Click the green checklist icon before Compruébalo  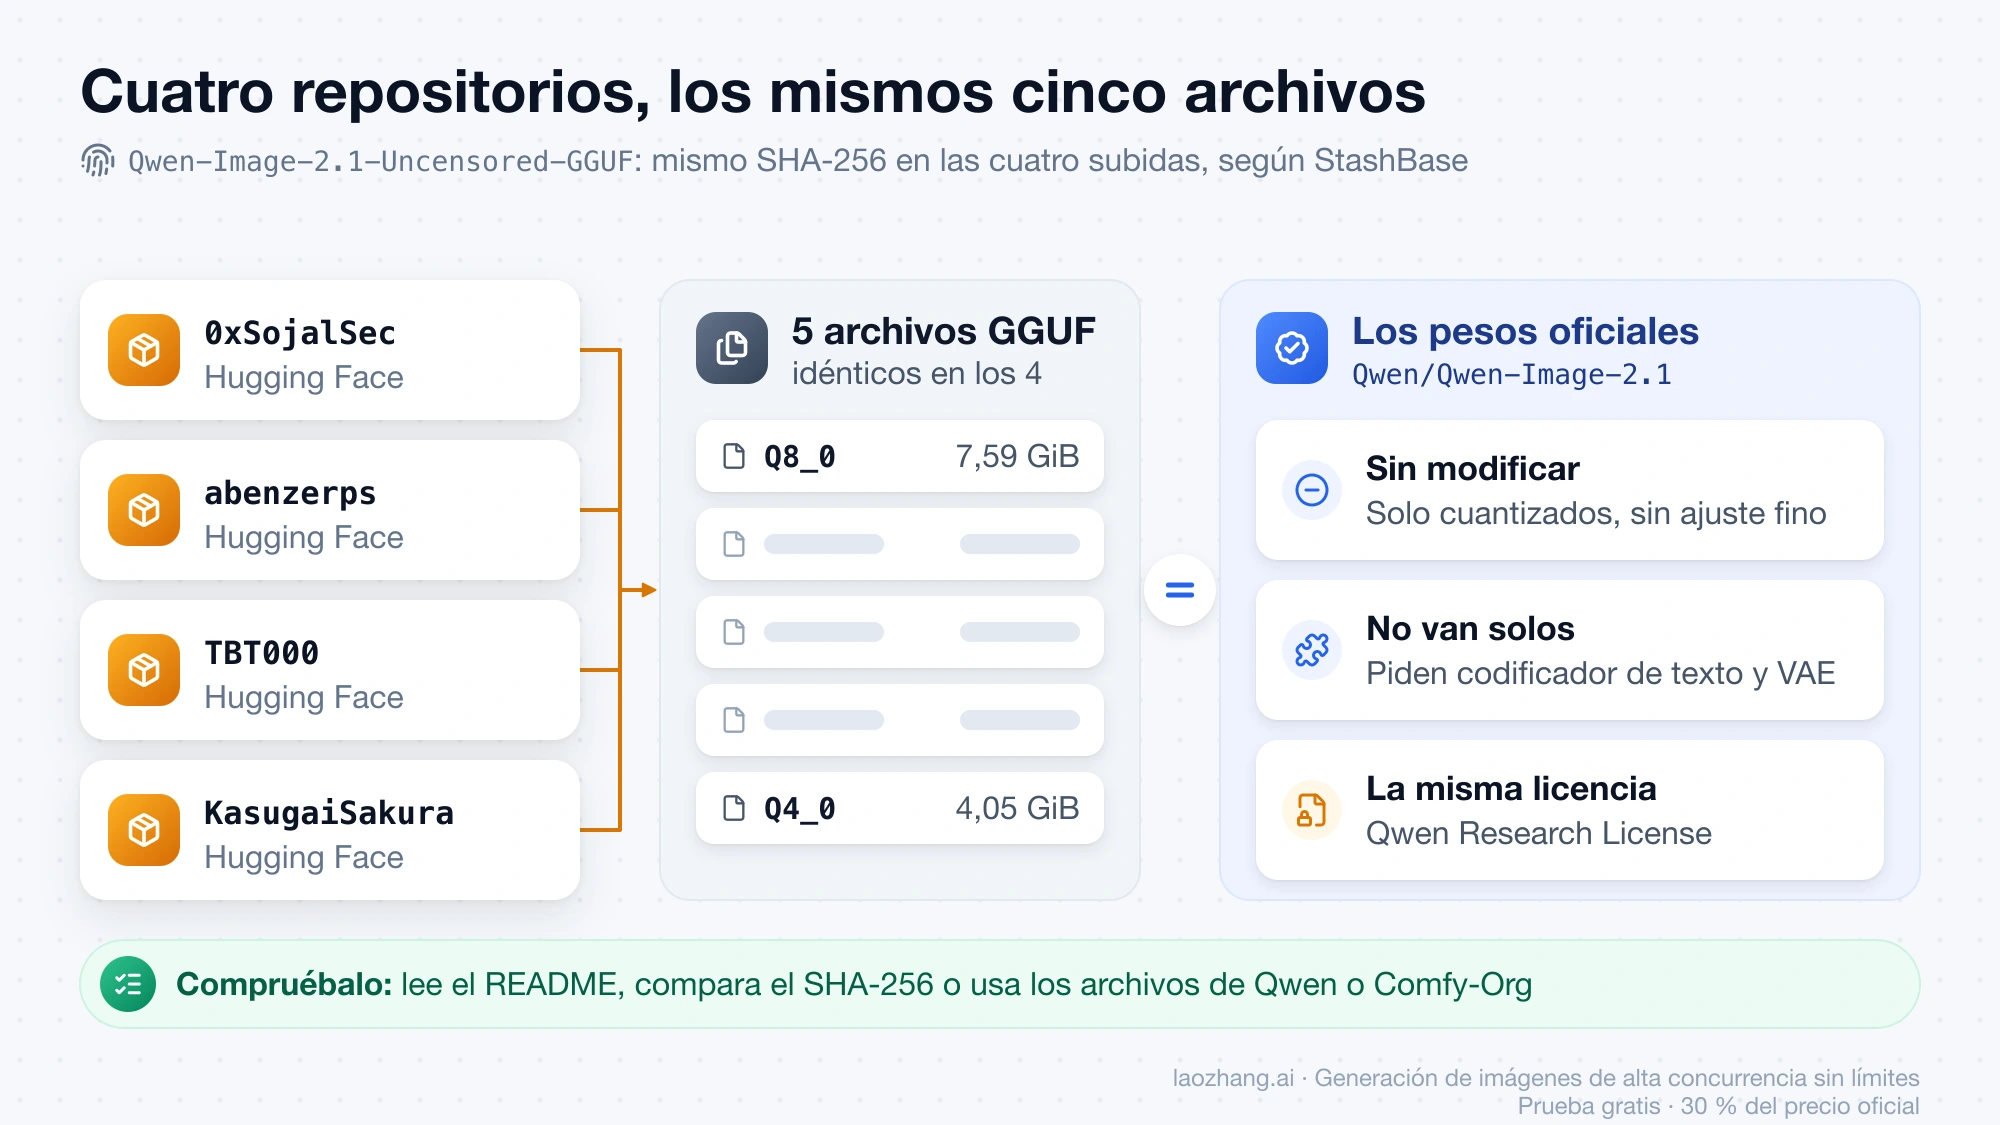pos(128,984)
